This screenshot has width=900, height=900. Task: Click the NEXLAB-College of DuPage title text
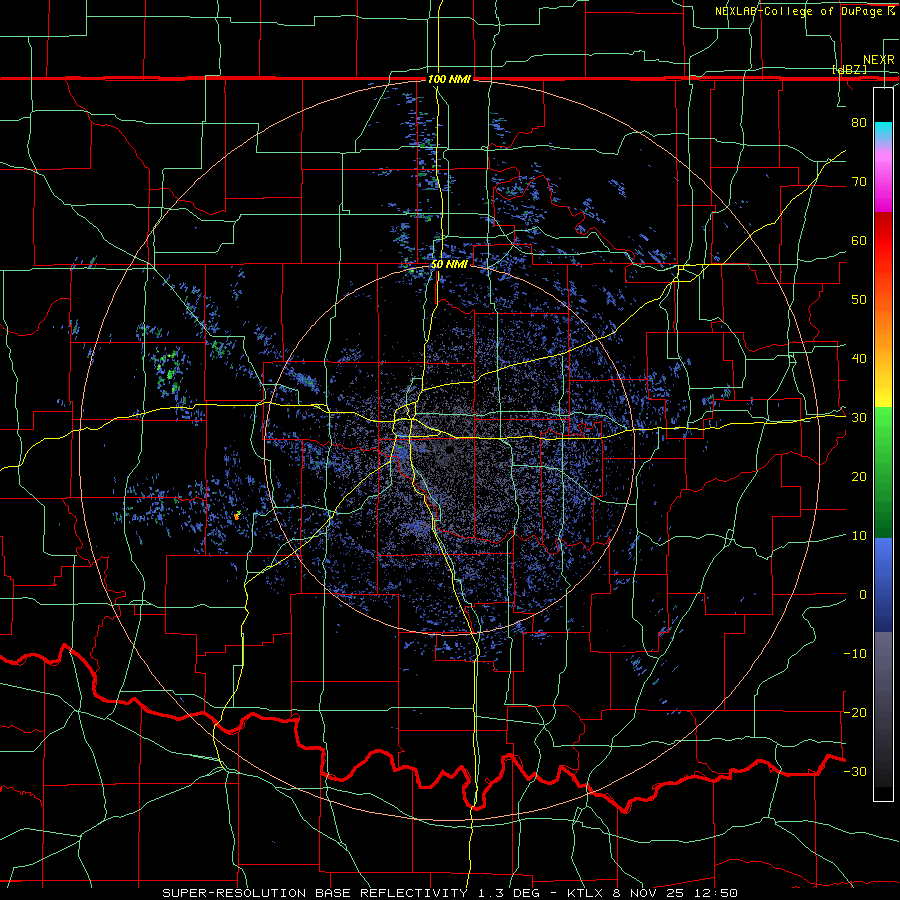click(800, 11)
